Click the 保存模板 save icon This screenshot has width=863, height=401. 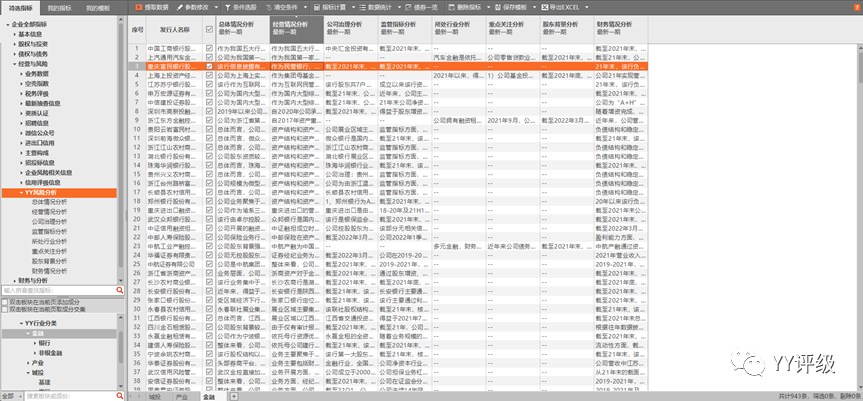click(498, 8)
